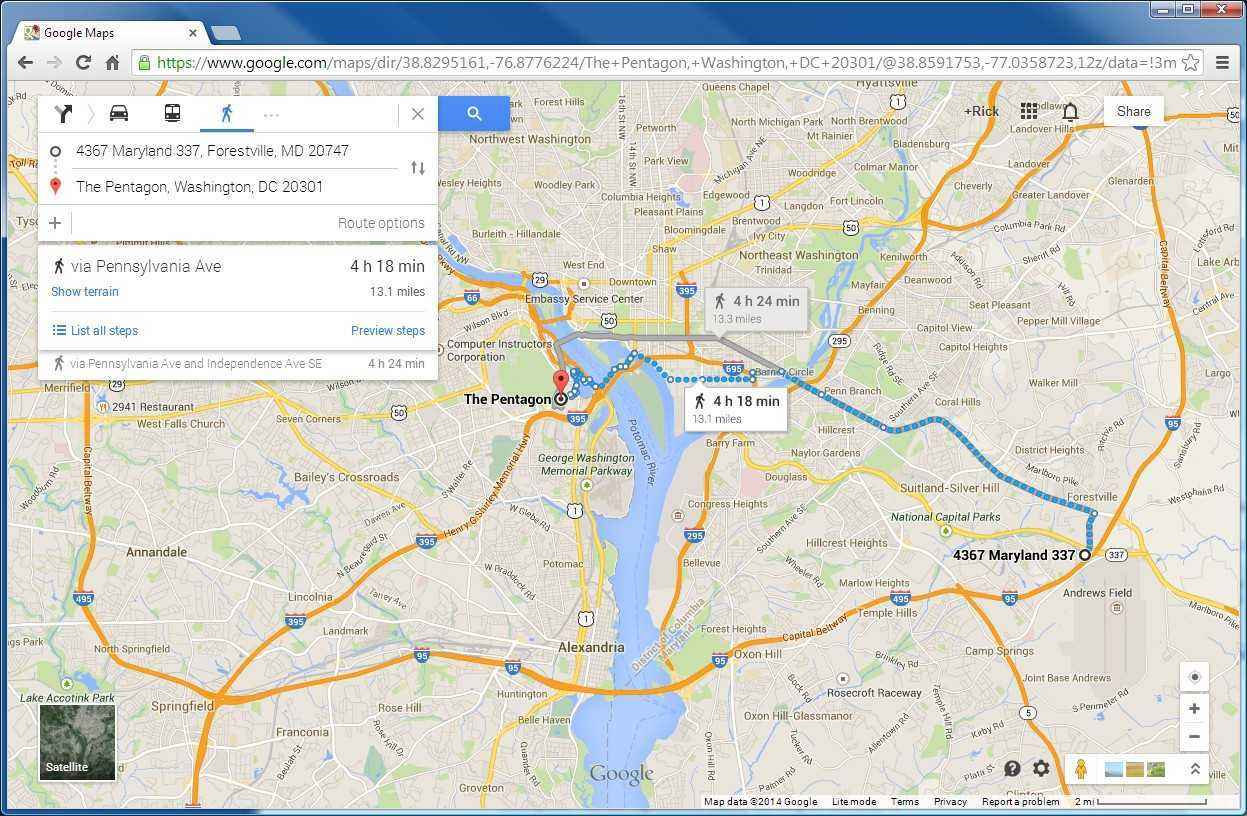The height and width of the screenshot is (816, 1247).
Task: Toggle Satellite view thumbnail
Action: coord(77,742)
